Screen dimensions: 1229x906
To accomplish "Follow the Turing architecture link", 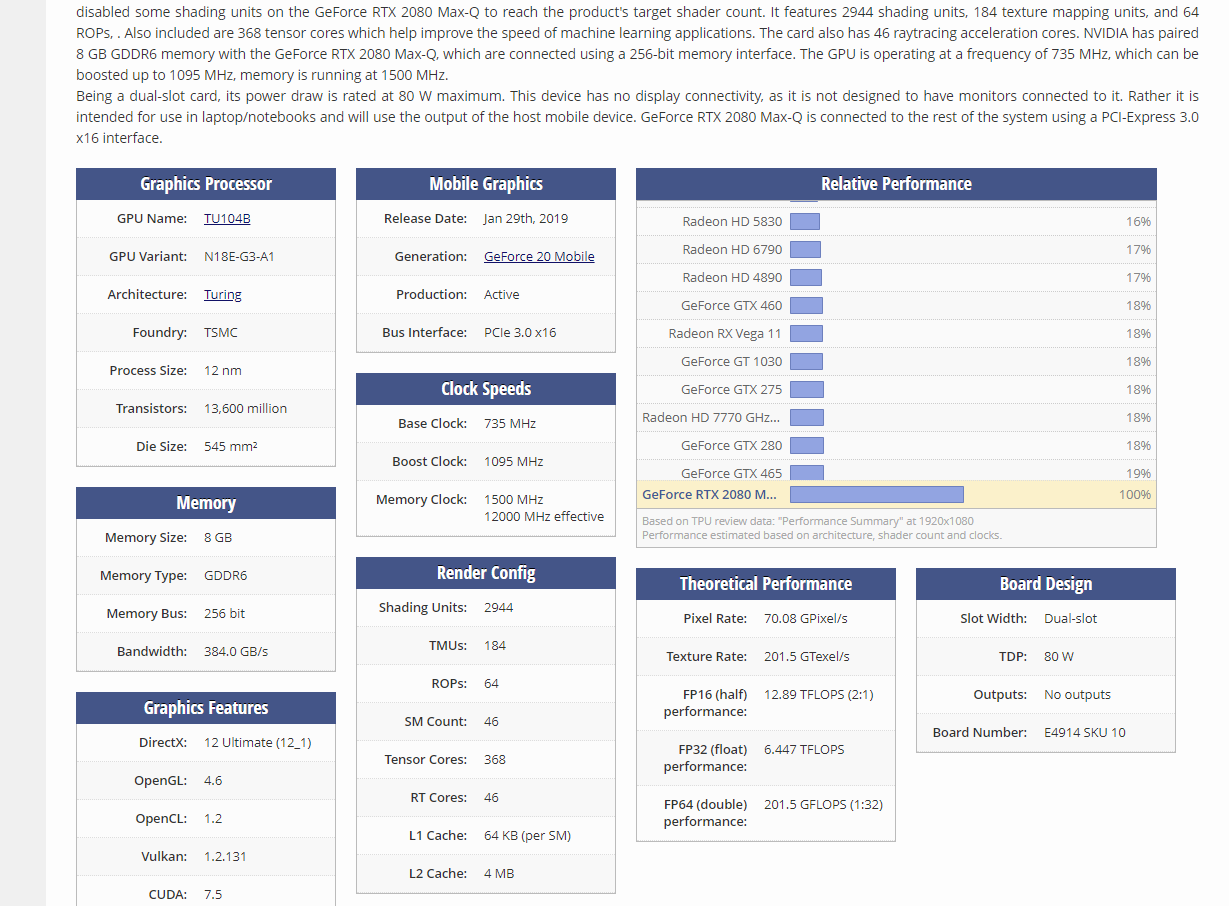I will (x=222, y=295).
